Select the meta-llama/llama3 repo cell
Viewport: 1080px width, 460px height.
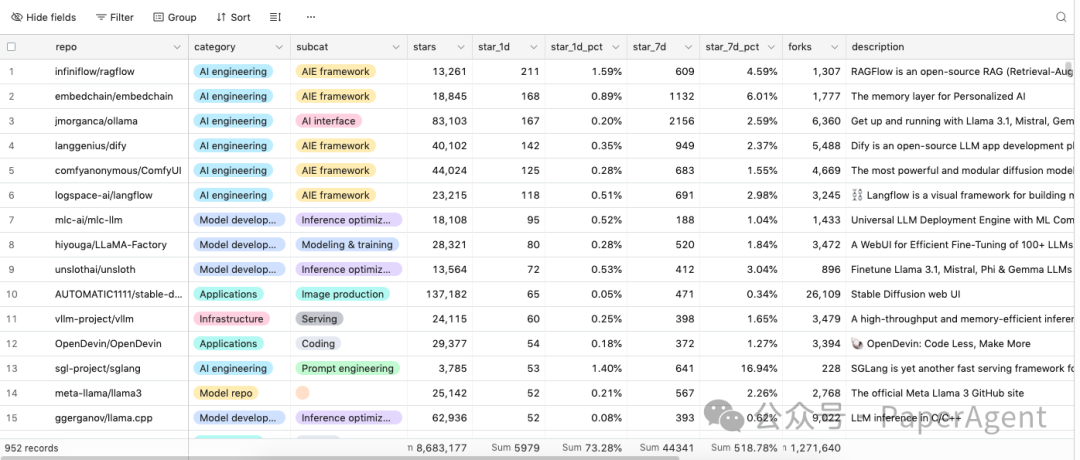coord(98,394)
